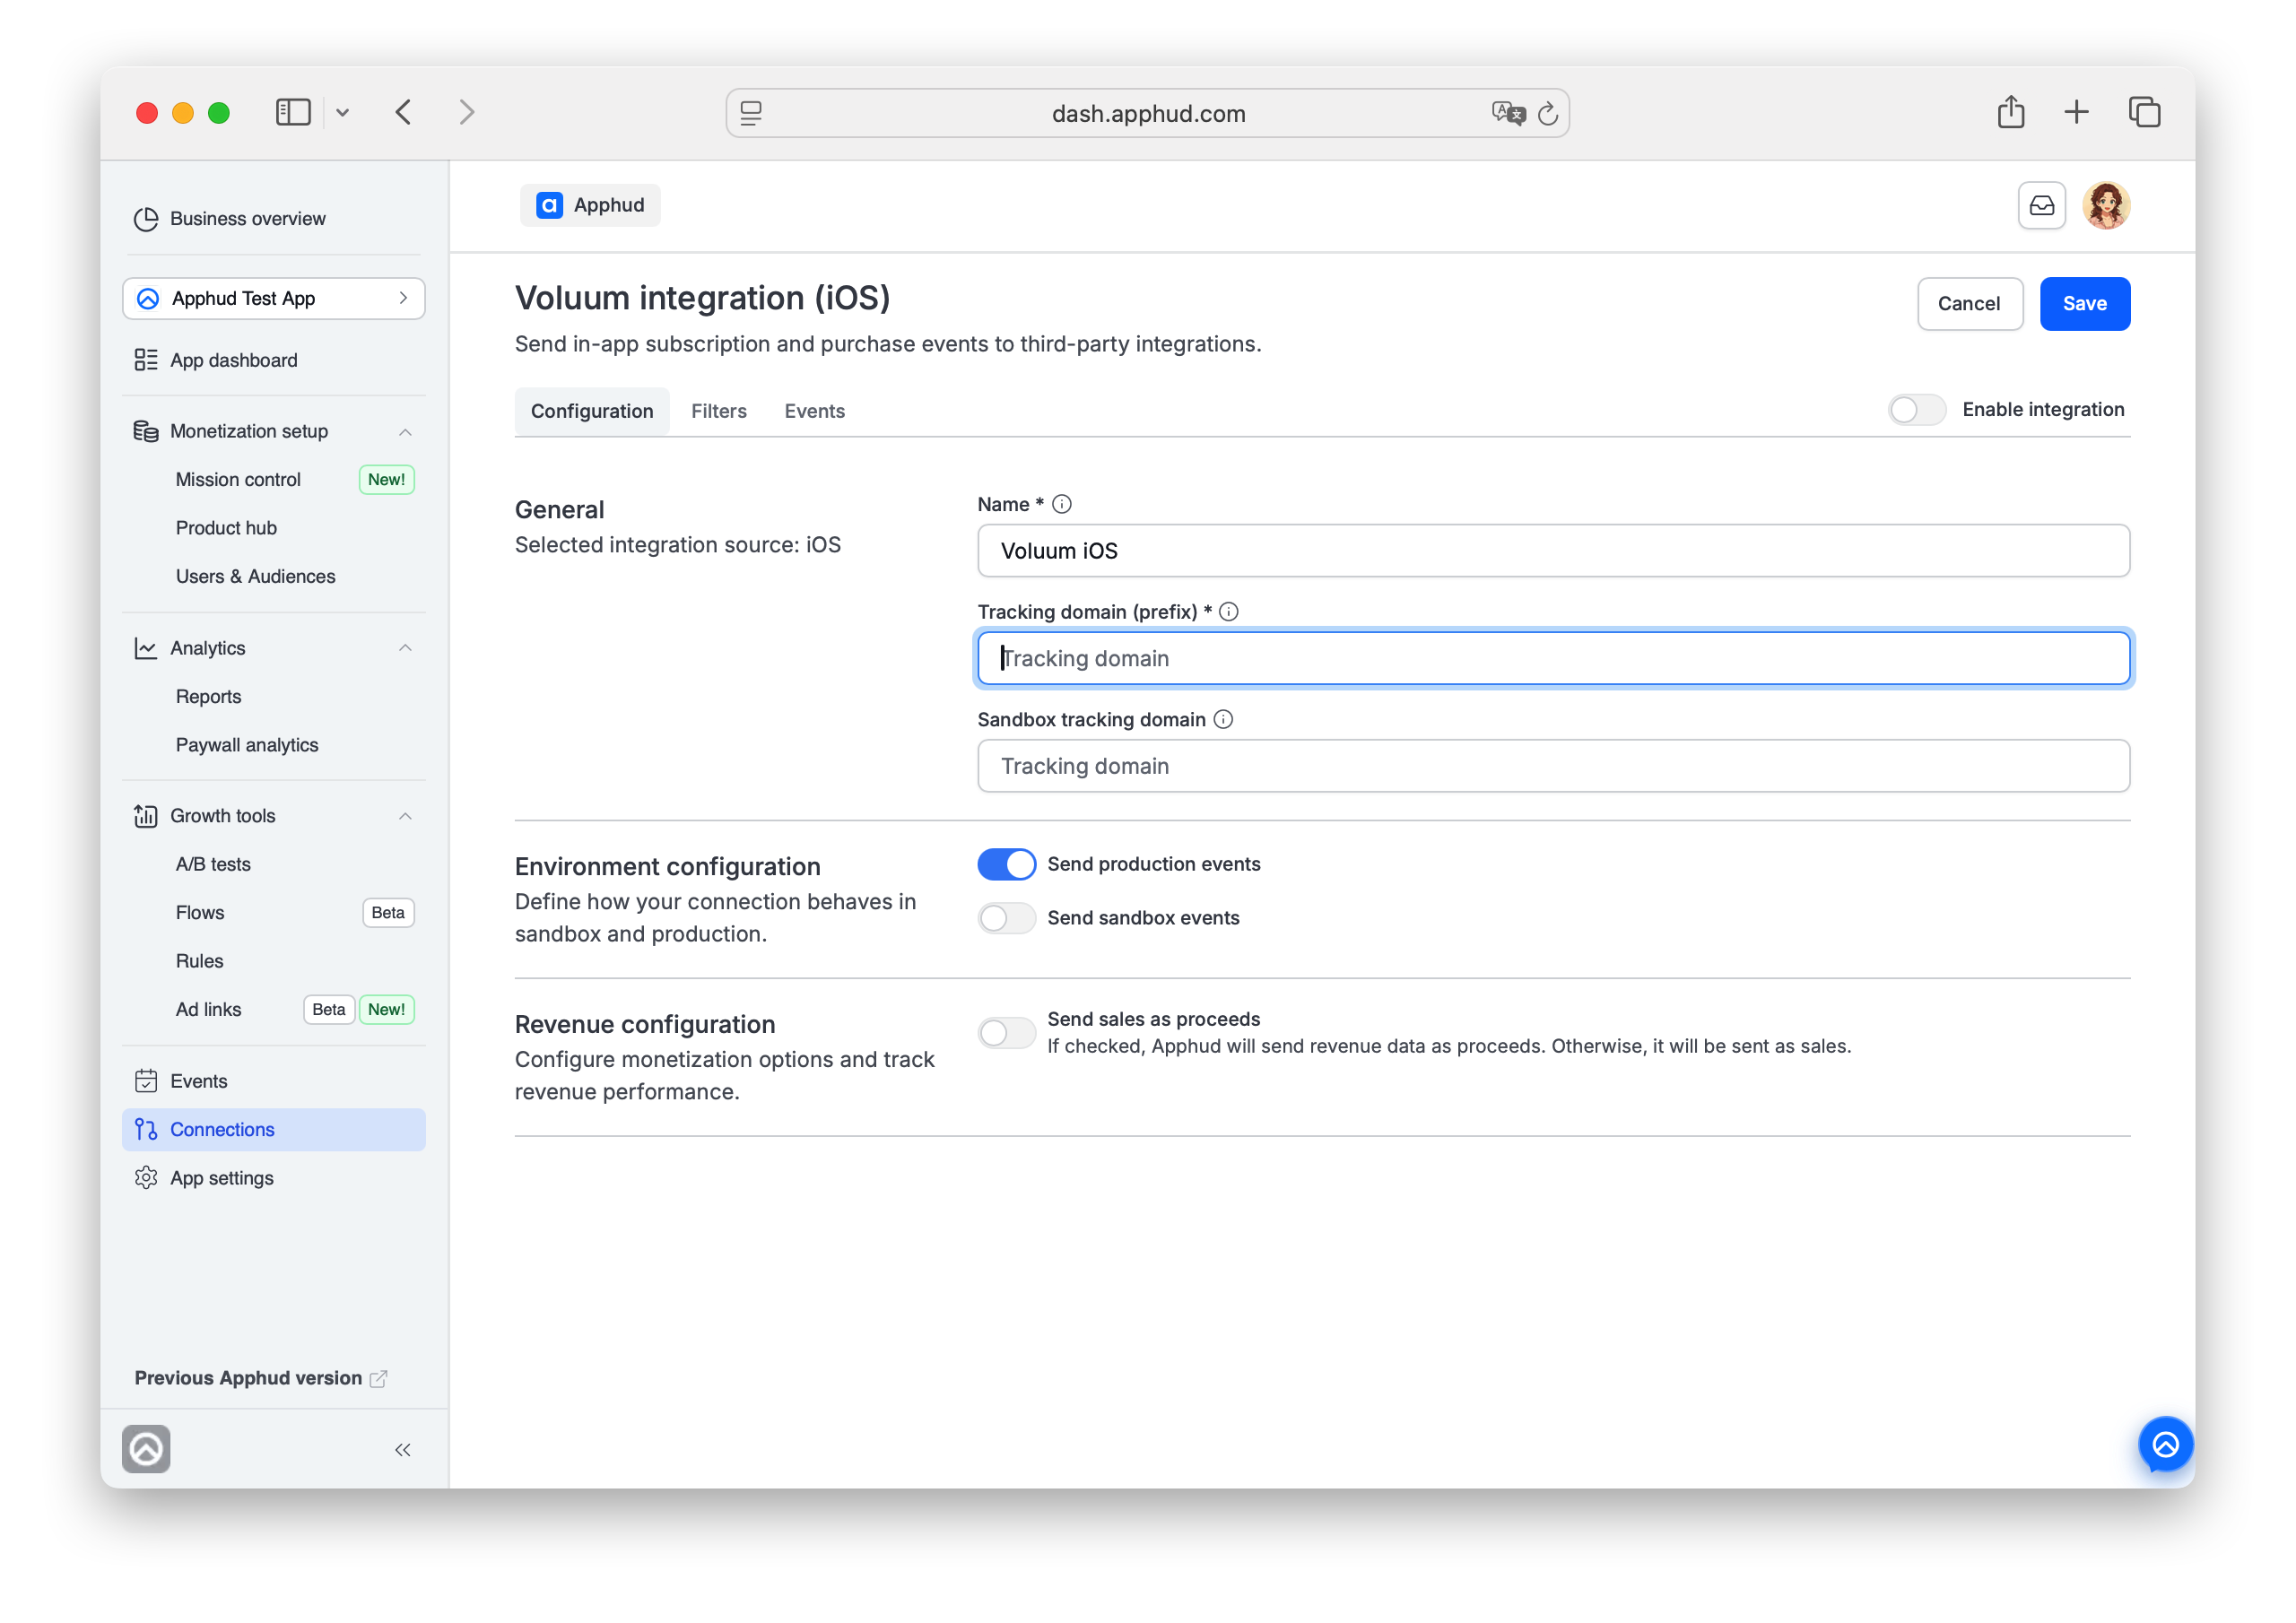Viewport: 2296px width, 1623px height.
Task: Click the Apphud breadcrumb chip
Action: 590,206
